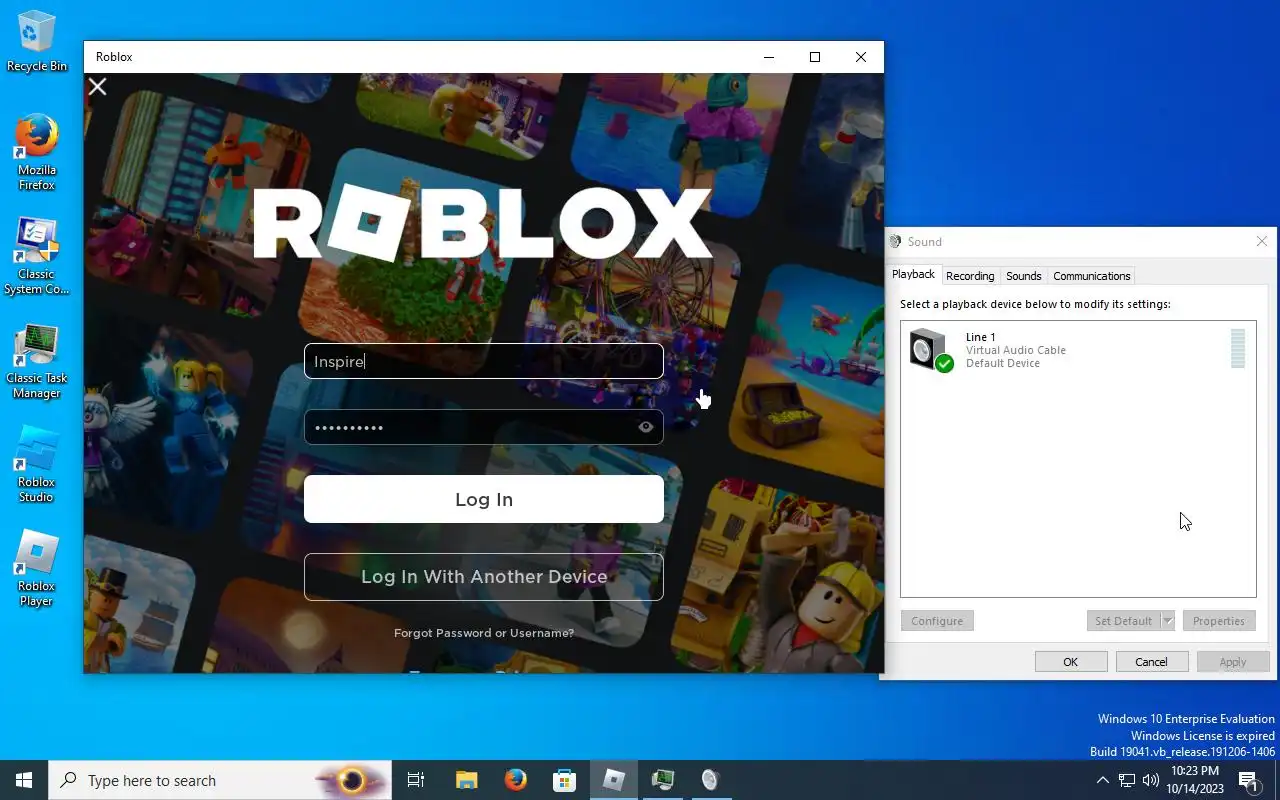Close the Sound dialog window
The height and width of the screenshot is (800, 1280).
tap(1262, 241)
